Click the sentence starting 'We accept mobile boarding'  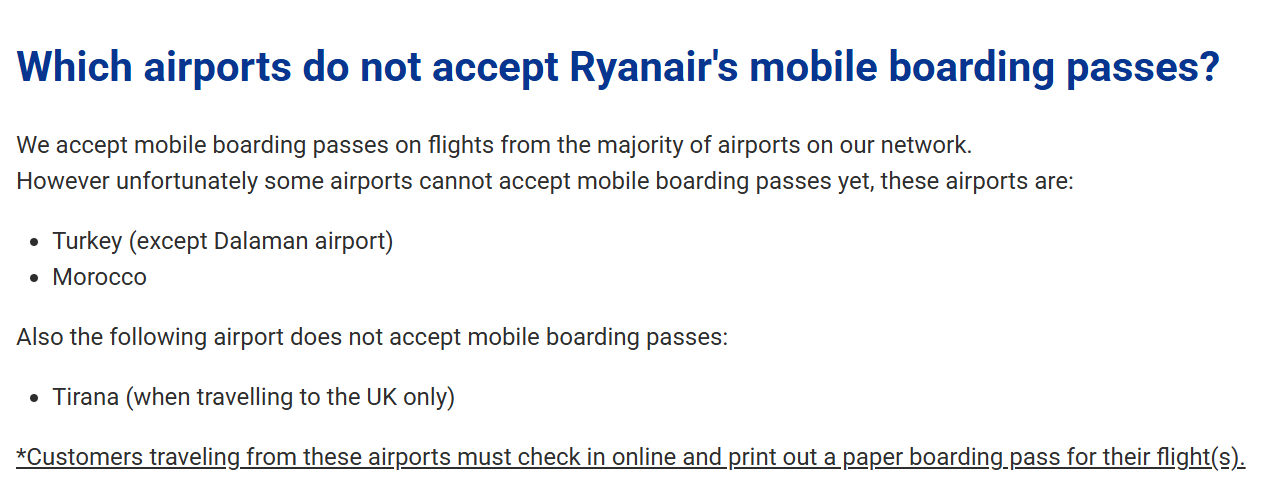click(x=494, y=145)
